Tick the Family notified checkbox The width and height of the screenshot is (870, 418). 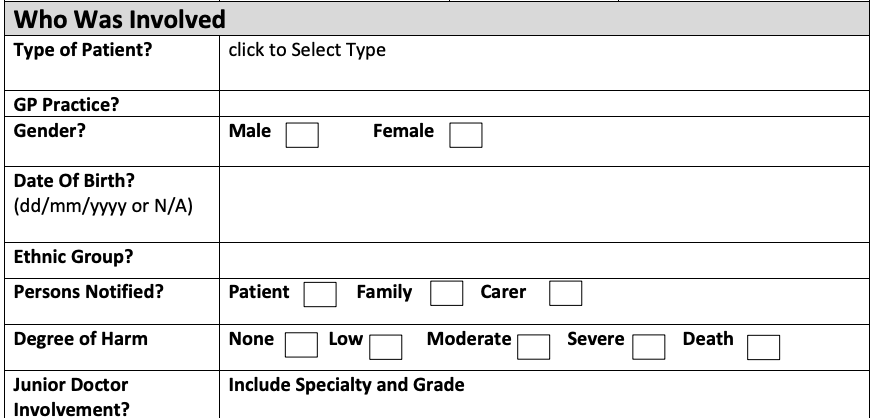point(446,294)
